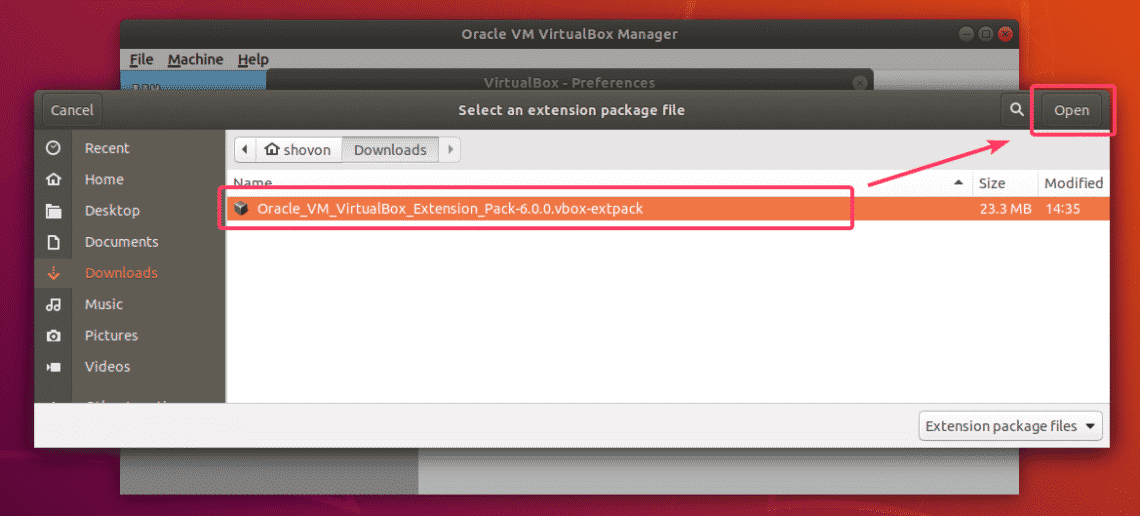The height and width of the screenshot is (516, 1140).
Task: Click the extension pack file icon
Action: point(240,209)
